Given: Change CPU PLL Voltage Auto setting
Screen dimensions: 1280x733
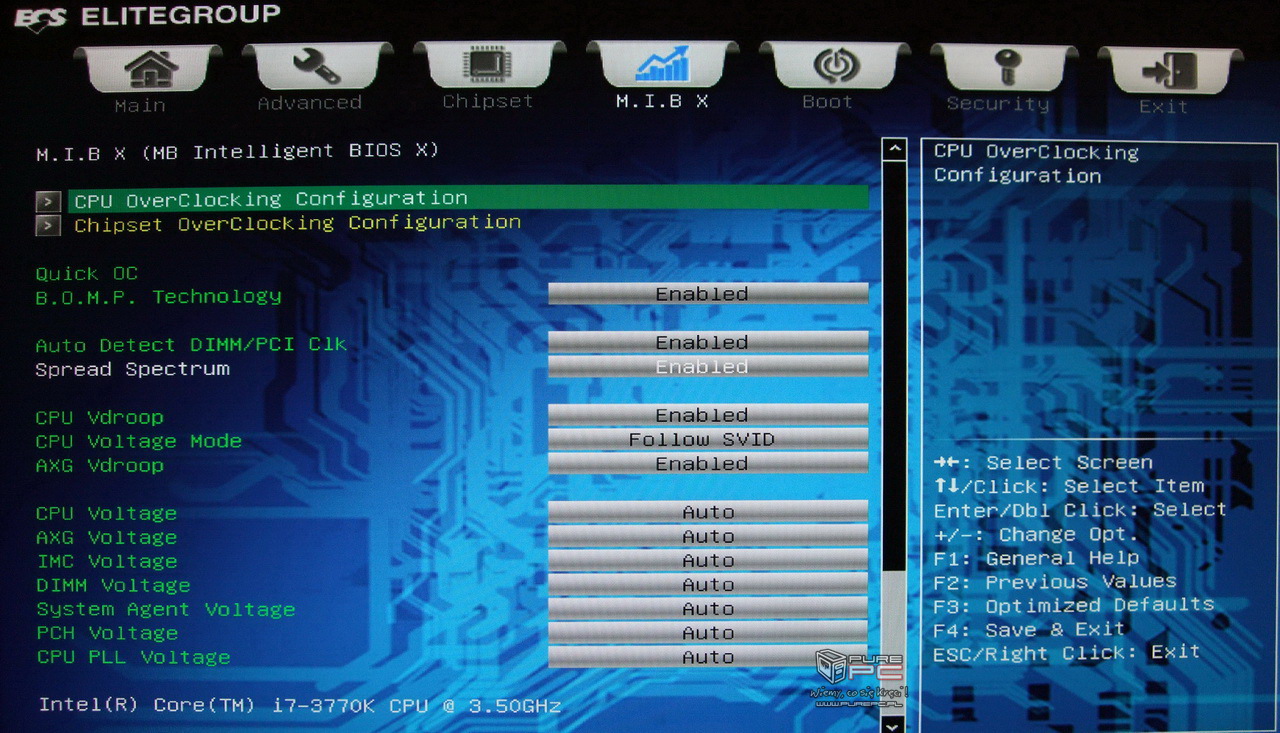Looking at the screenshot, I should pyautogui.click(x=708, y=657).
